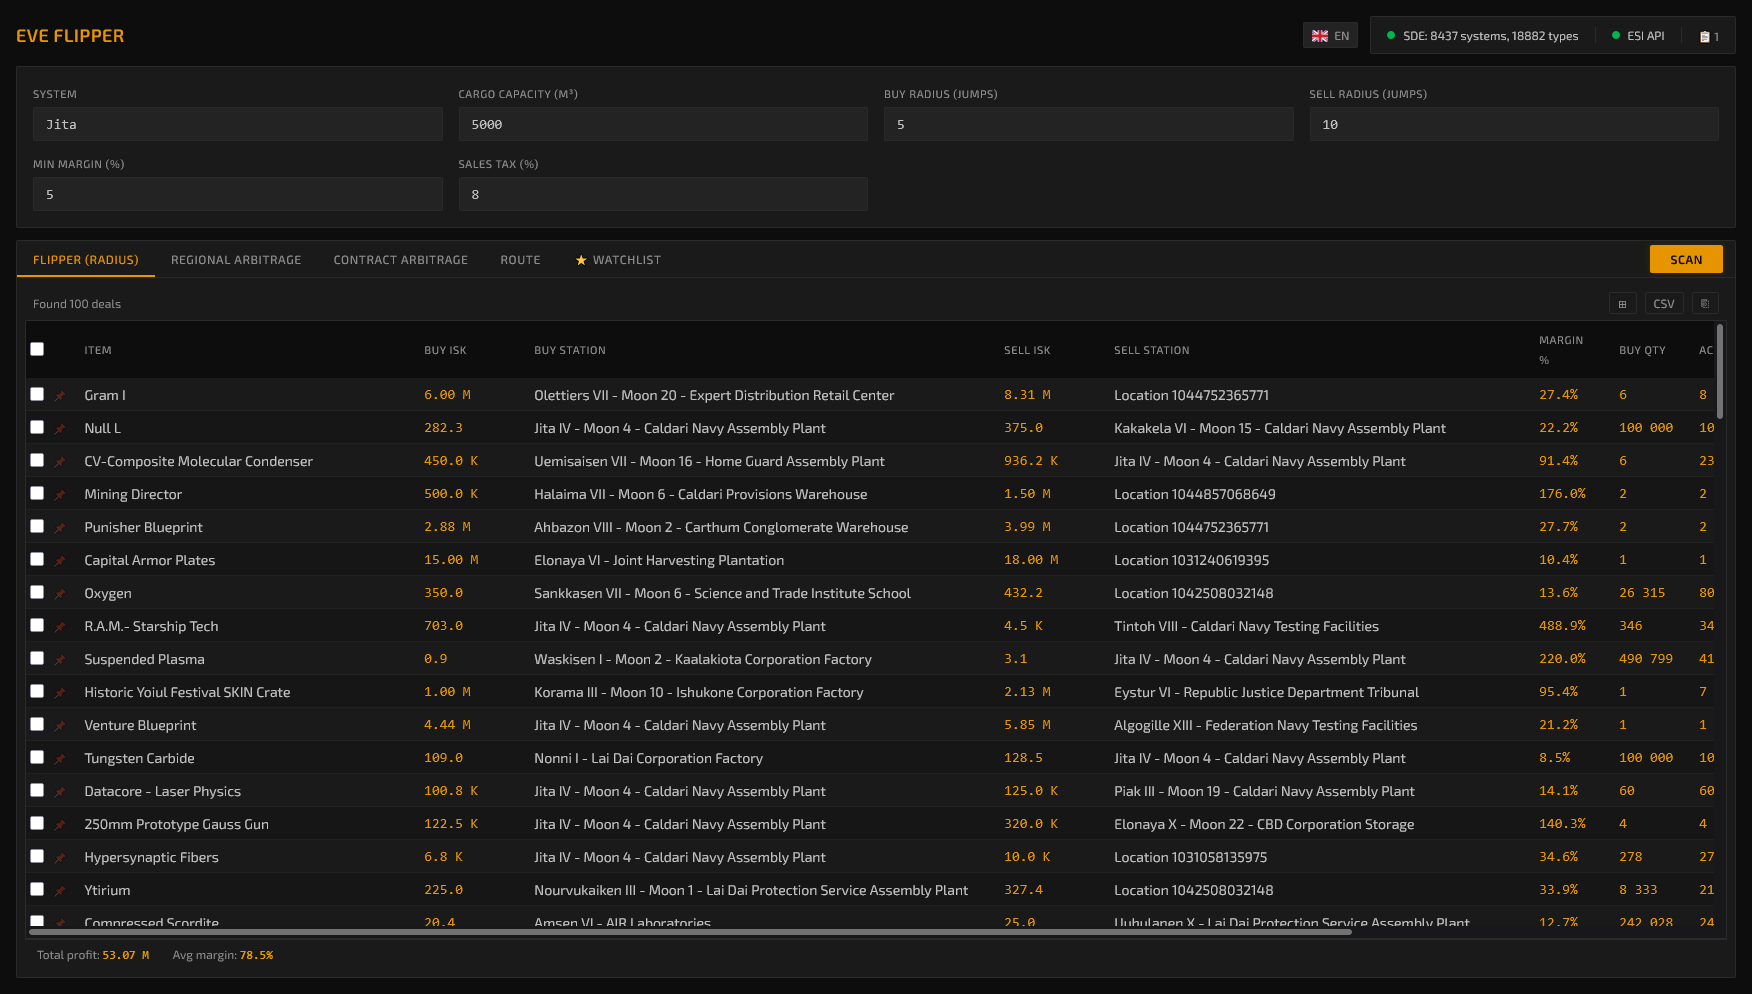Pin the Suspended Plasma row
The image size is (1752, 994).
60,660
